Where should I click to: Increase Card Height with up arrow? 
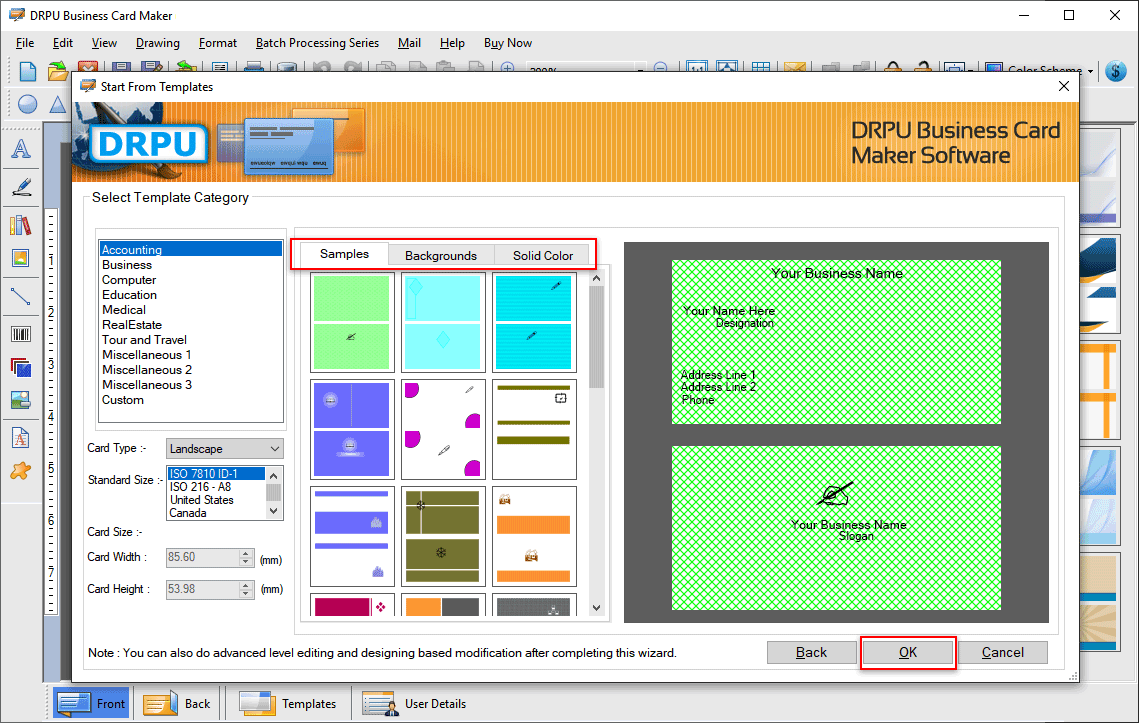point(246,585)
